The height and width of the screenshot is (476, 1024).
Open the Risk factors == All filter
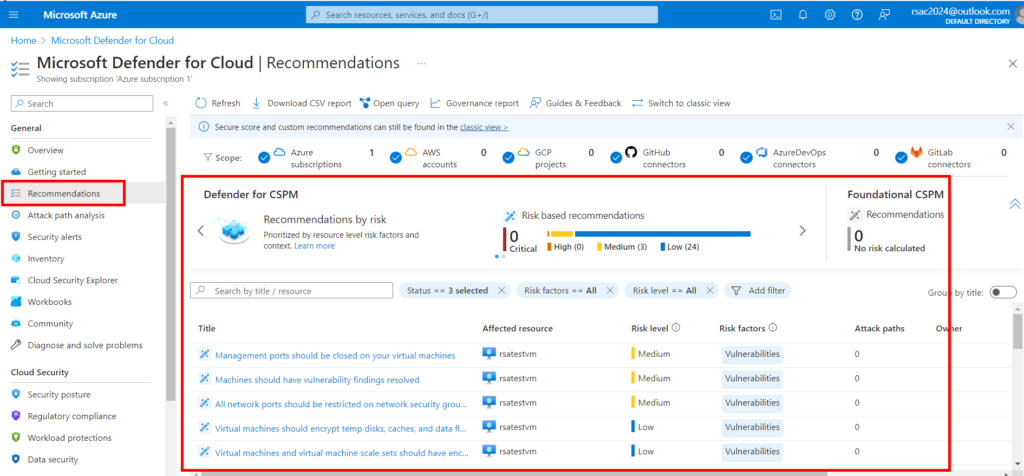click(560, 291)
